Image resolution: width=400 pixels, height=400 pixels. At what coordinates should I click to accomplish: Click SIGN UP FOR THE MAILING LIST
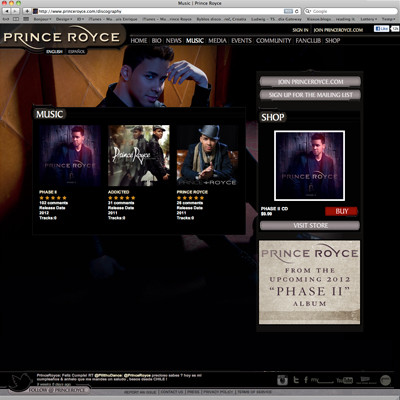(x=310, y=95)
